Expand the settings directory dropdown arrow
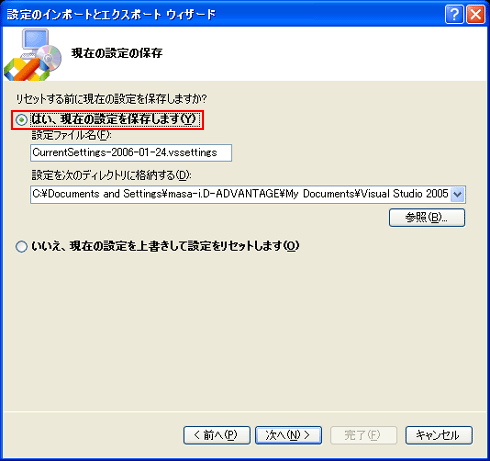This screenshot has width=490, height=461. [457, 194]
